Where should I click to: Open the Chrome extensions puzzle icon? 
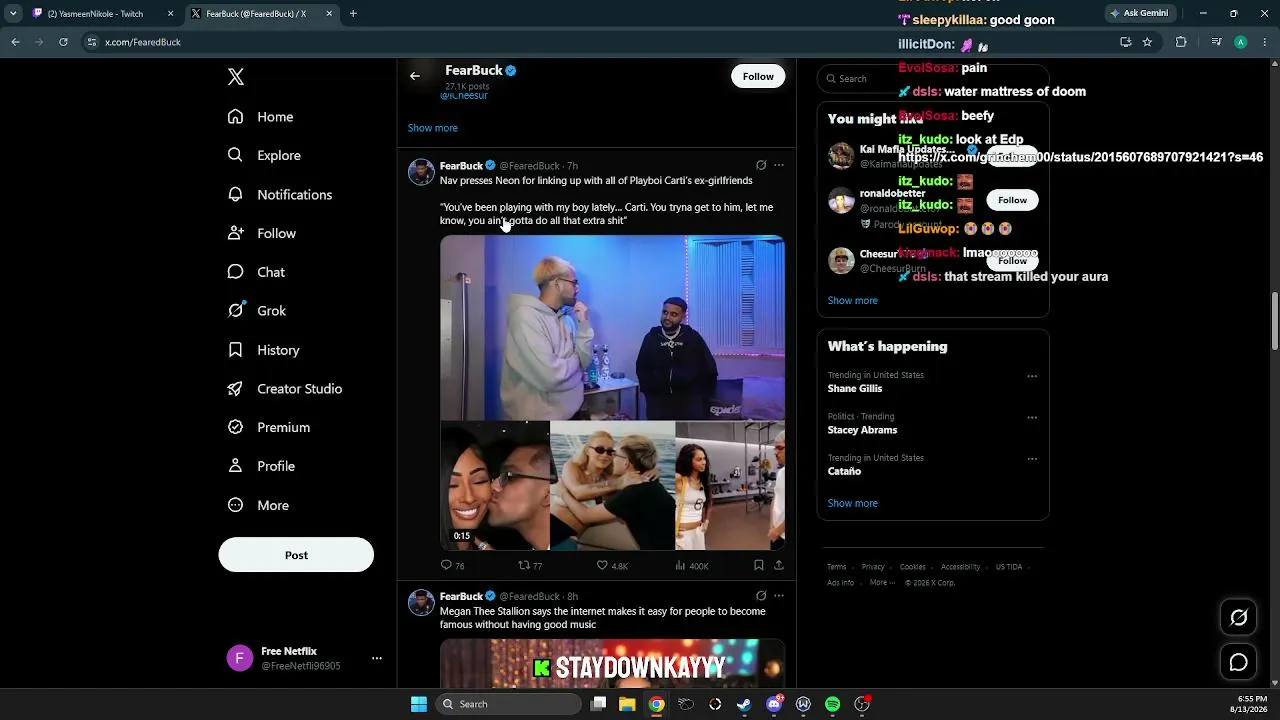(1181, 42)
